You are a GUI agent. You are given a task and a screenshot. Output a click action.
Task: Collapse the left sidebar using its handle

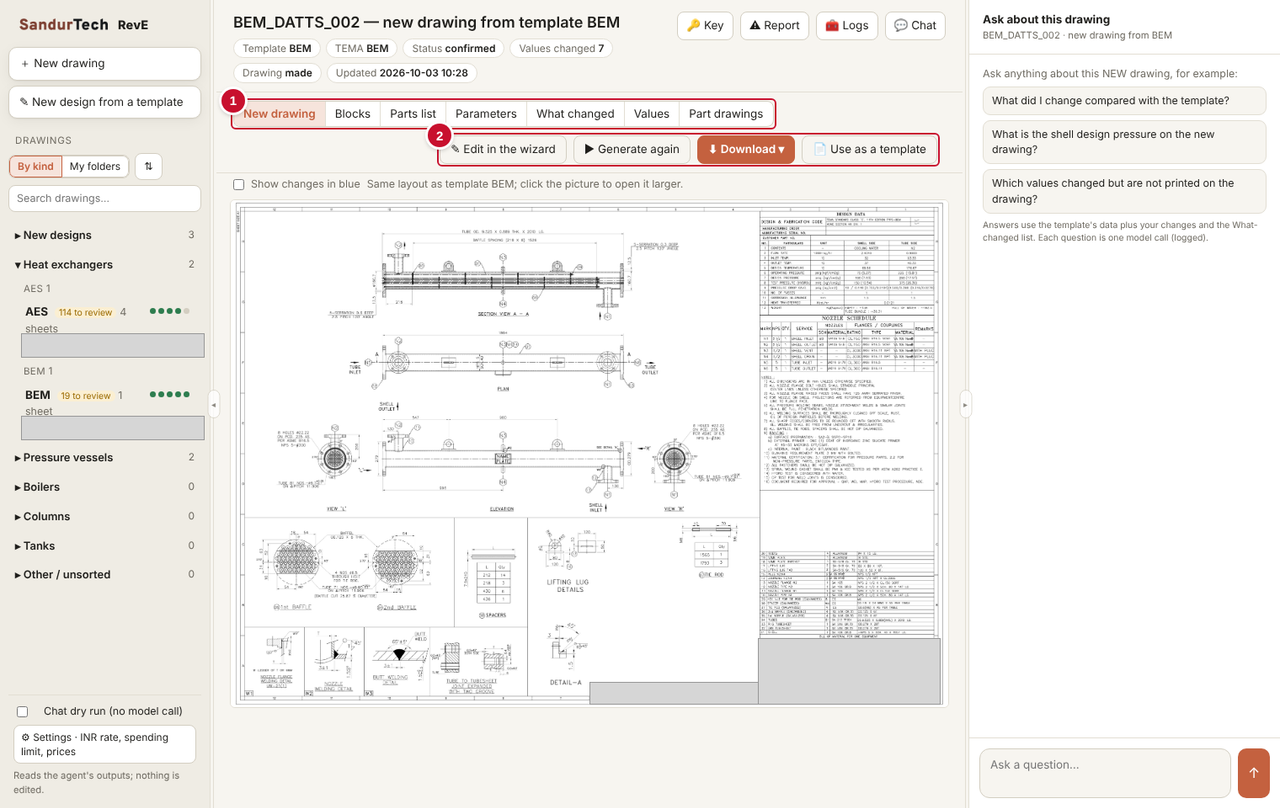214,403
